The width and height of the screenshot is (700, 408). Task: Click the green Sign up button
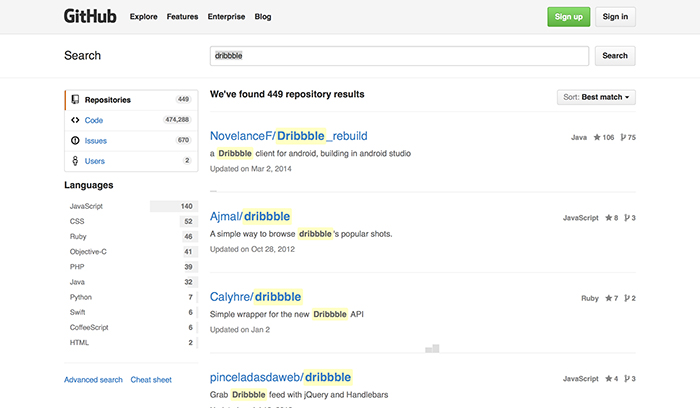tap(569, 17)
